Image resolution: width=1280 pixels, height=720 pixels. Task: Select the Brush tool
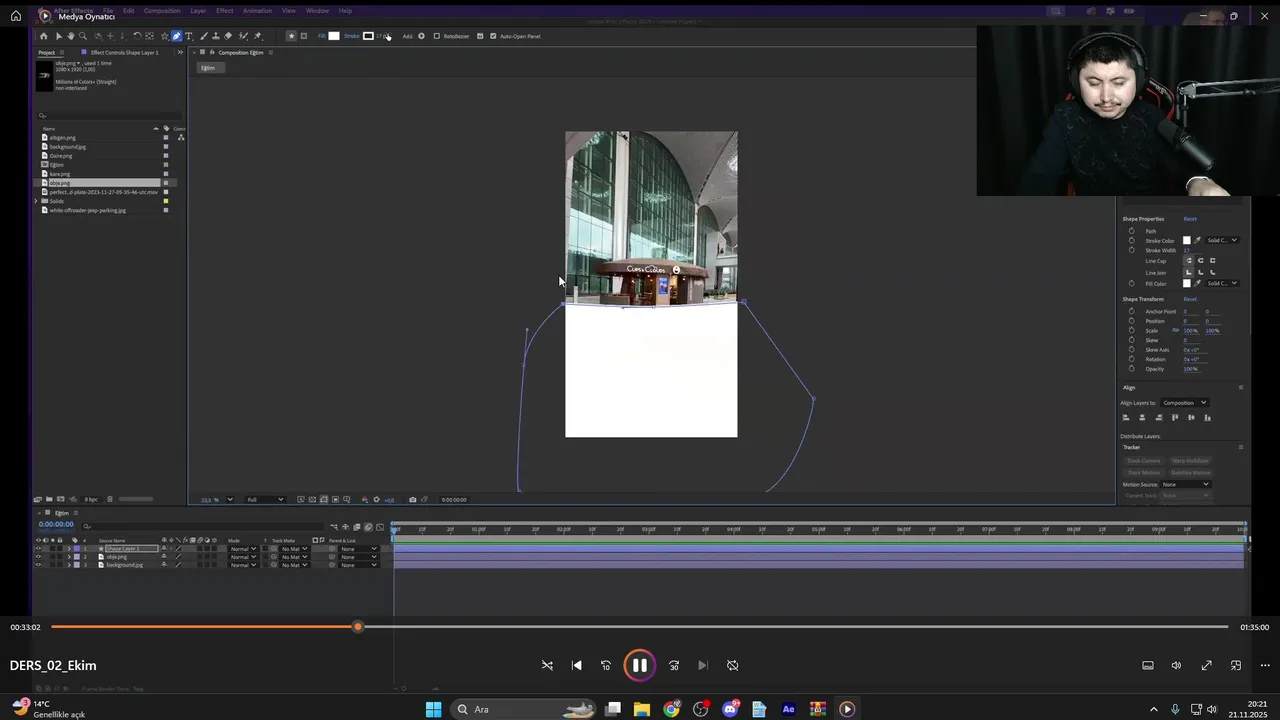pos(204,36)
